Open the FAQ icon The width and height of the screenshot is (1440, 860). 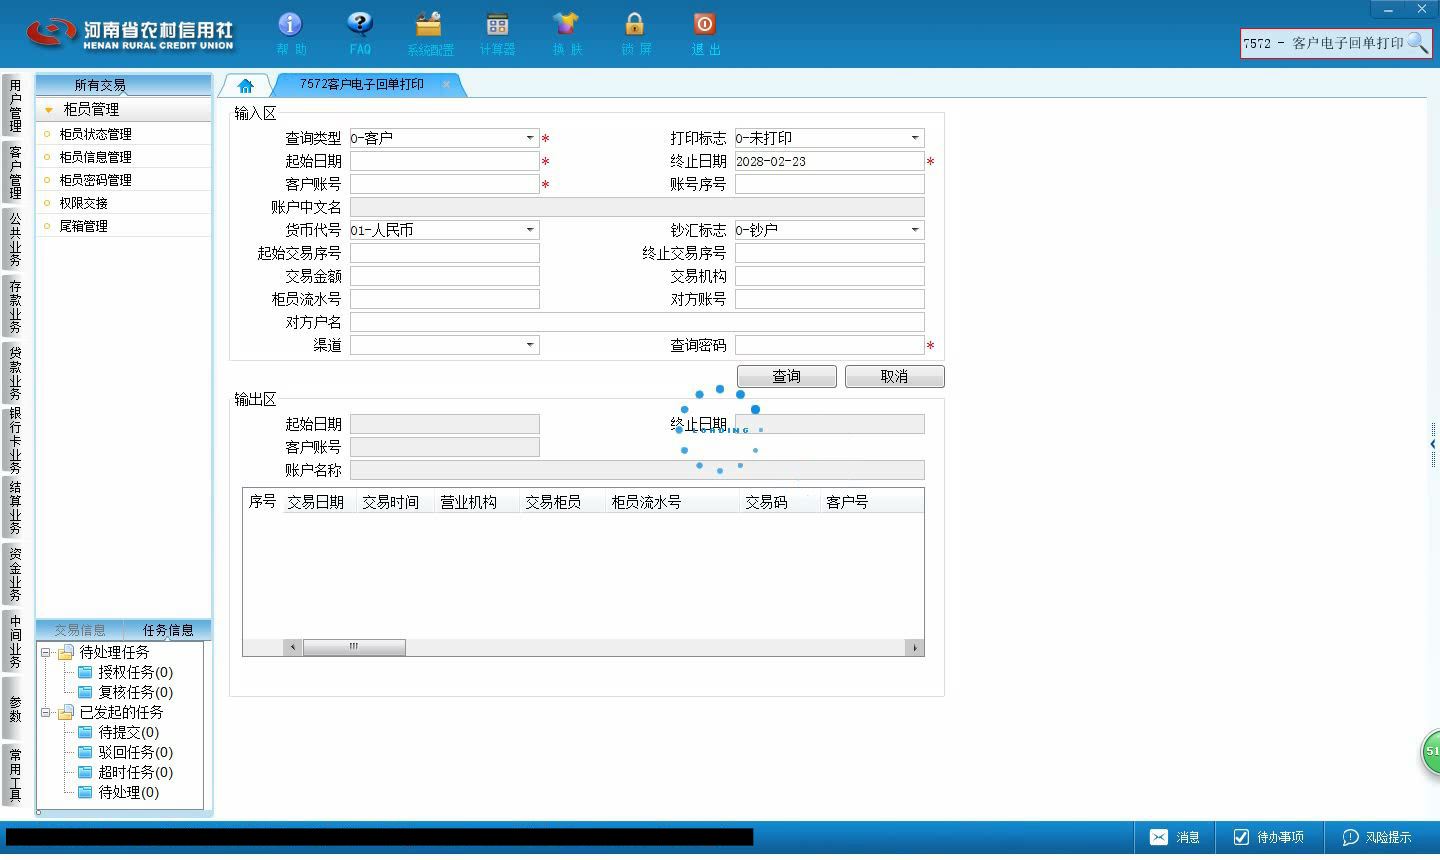[x=360, y=33]
